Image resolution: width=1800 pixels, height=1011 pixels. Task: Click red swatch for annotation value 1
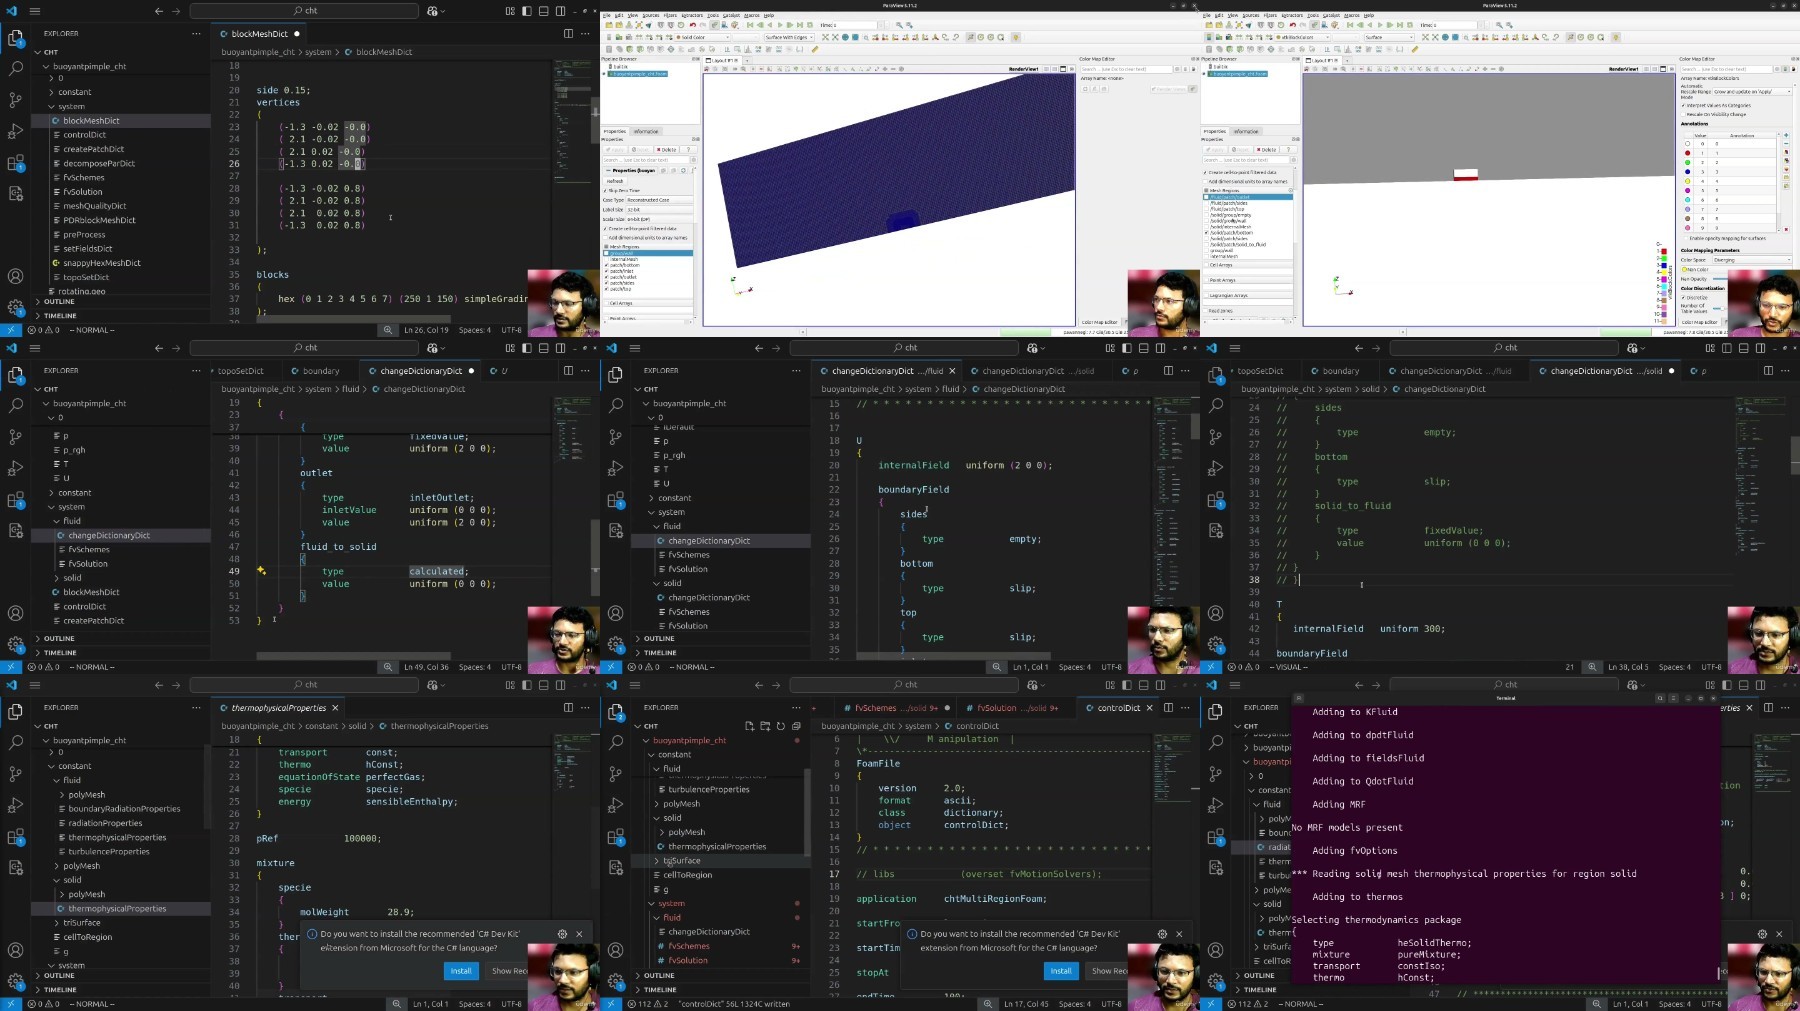[1687, 153]
